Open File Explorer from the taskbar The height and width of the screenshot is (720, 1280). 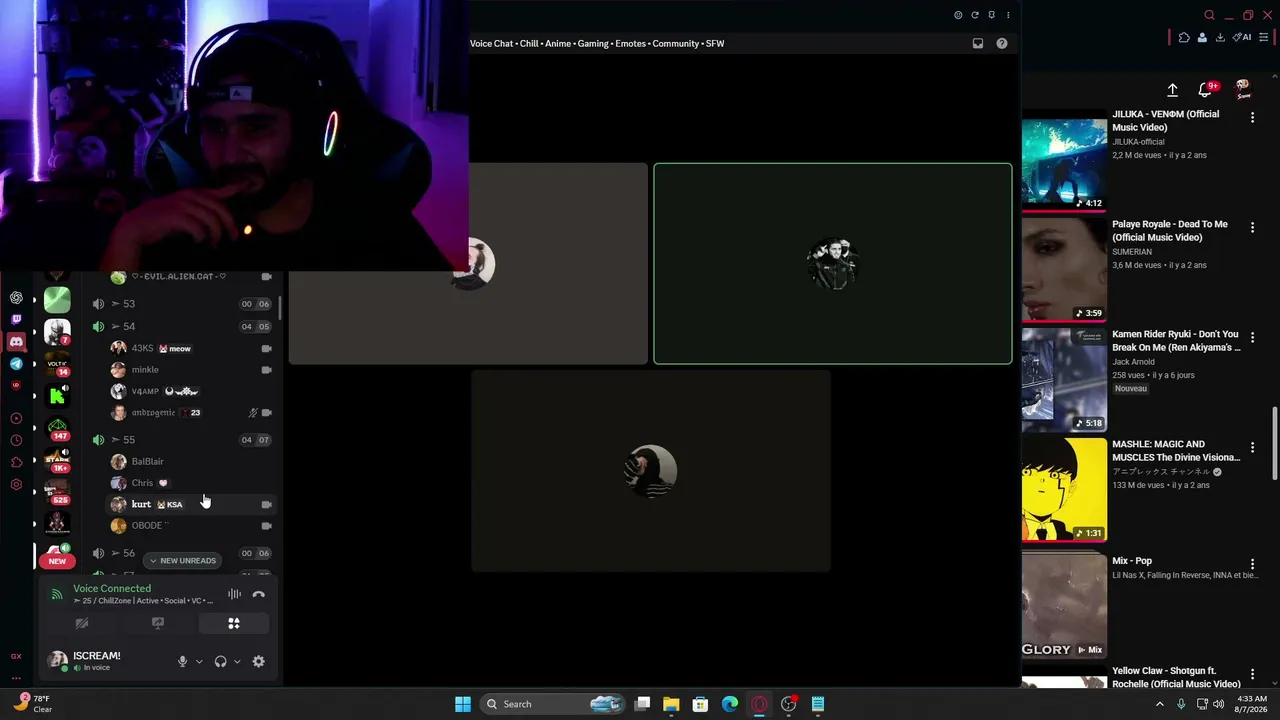coord(671,704)
